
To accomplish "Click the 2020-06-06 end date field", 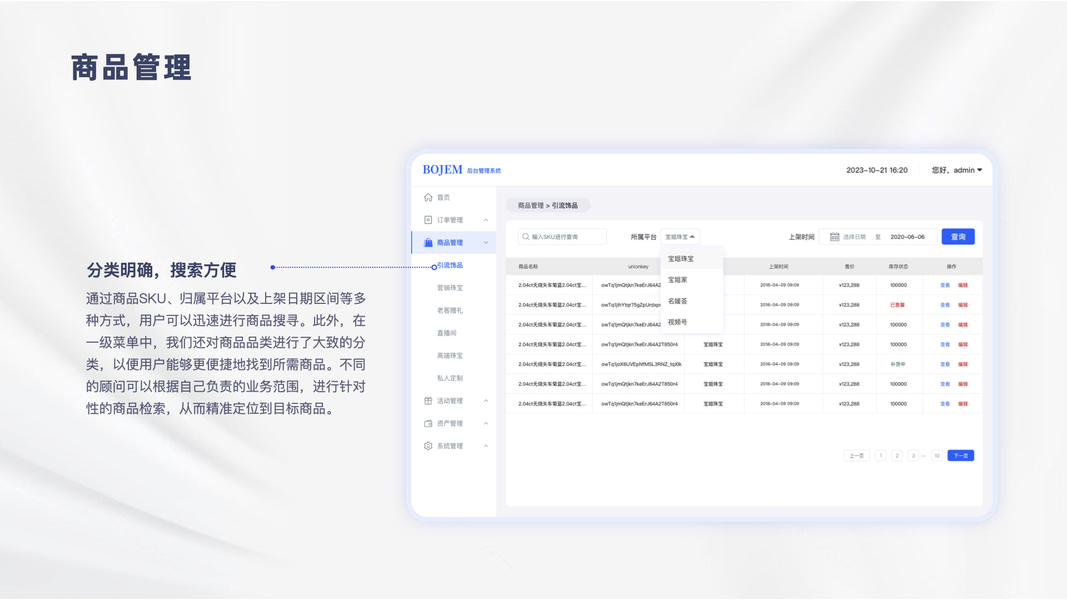I will tap(908, 237).
